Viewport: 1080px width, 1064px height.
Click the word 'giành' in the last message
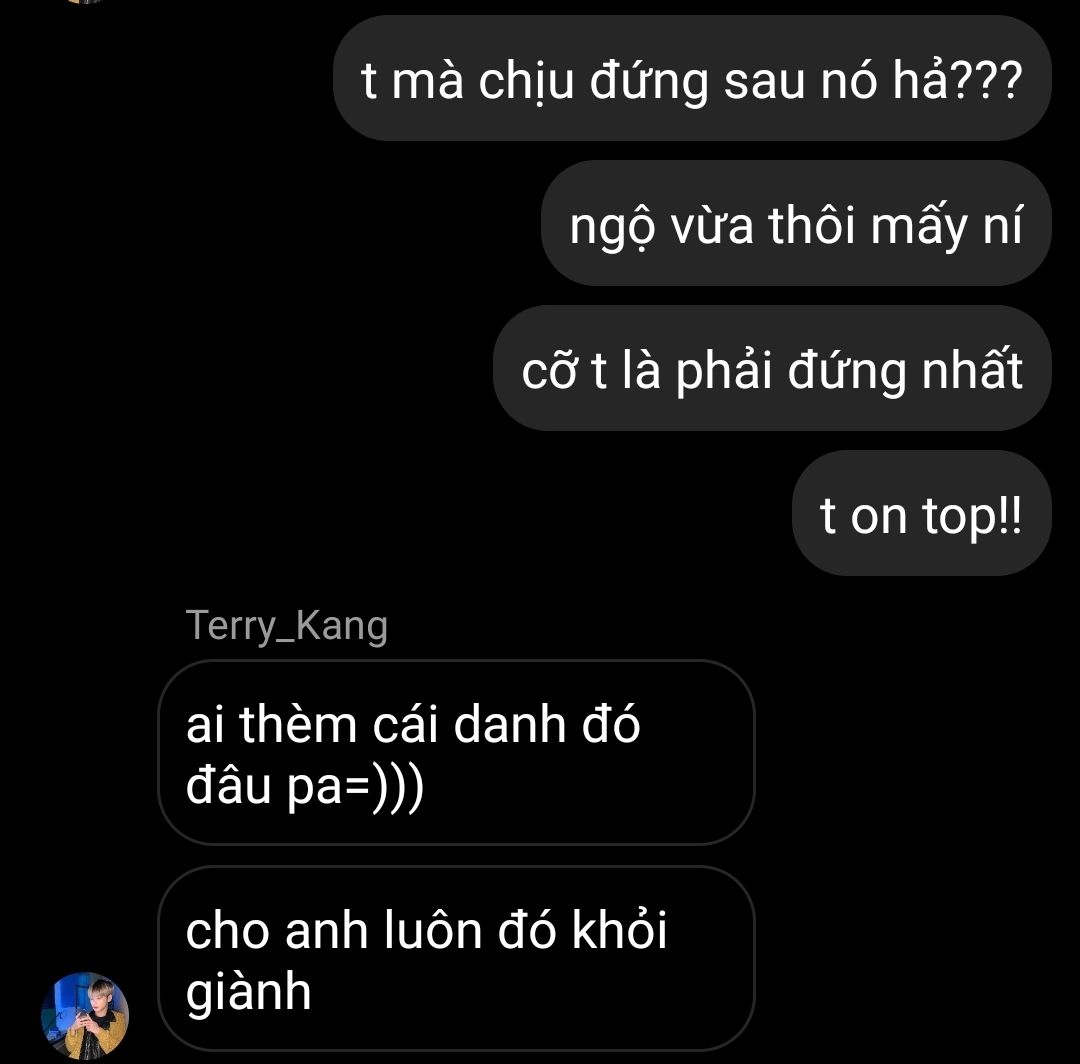click(x=248, y=992)
